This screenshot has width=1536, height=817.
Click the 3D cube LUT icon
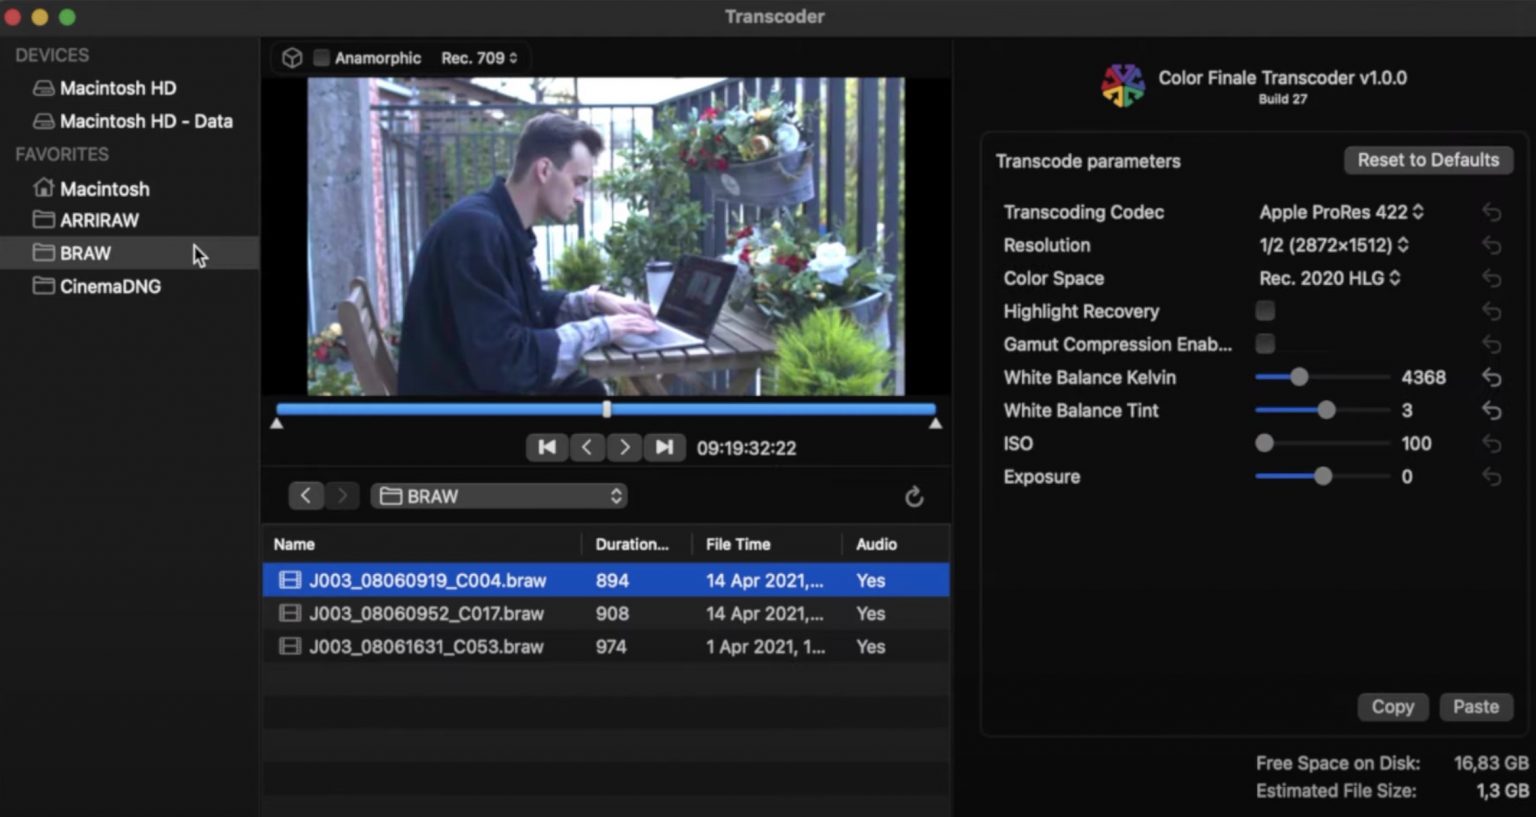pos(292,58)
